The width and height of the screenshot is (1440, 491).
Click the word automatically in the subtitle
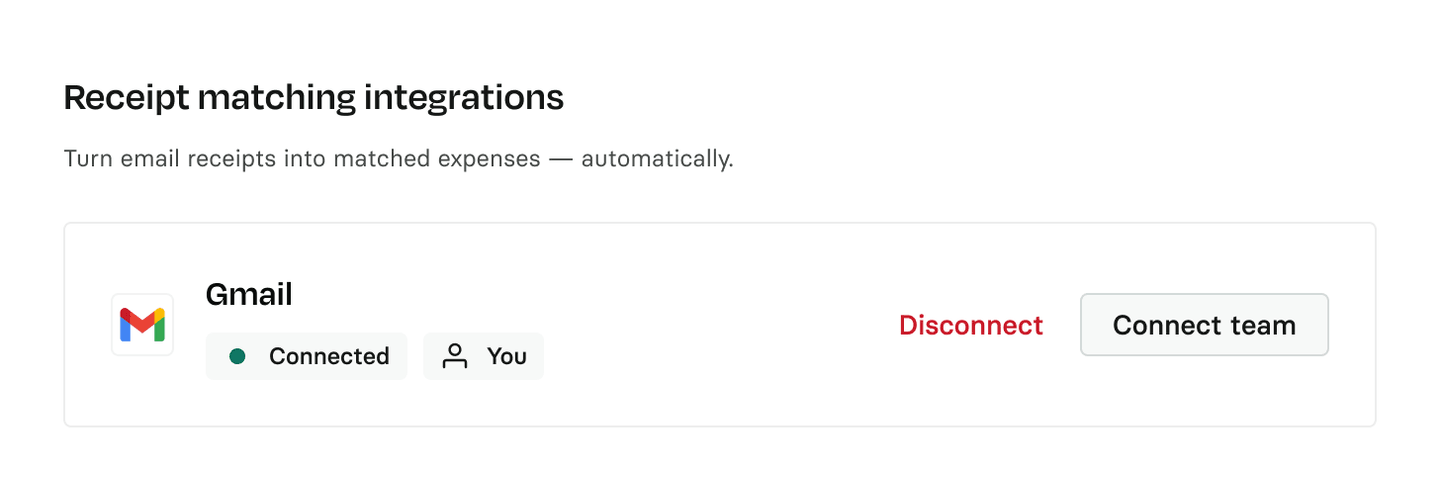tap(656, 159)
